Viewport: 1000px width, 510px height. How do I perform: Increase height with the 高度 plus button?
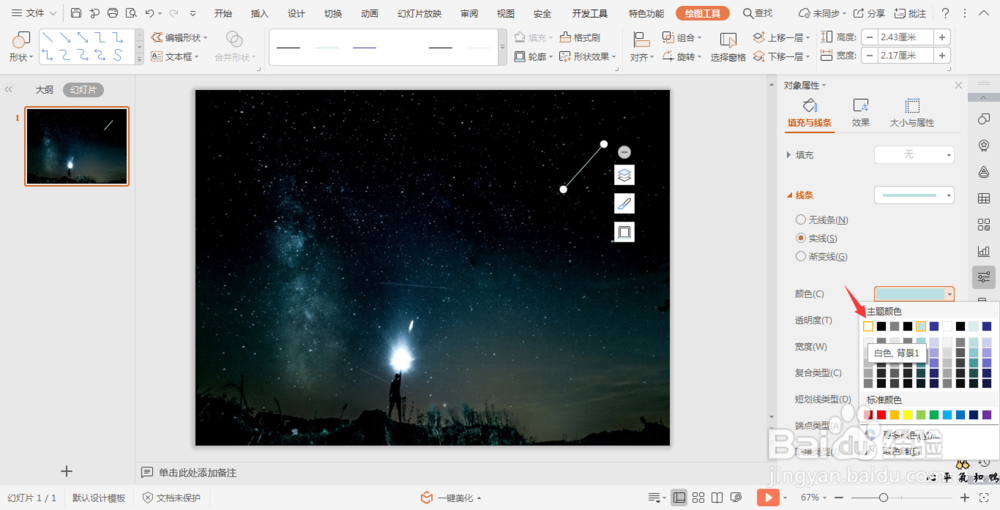[942, 37]
